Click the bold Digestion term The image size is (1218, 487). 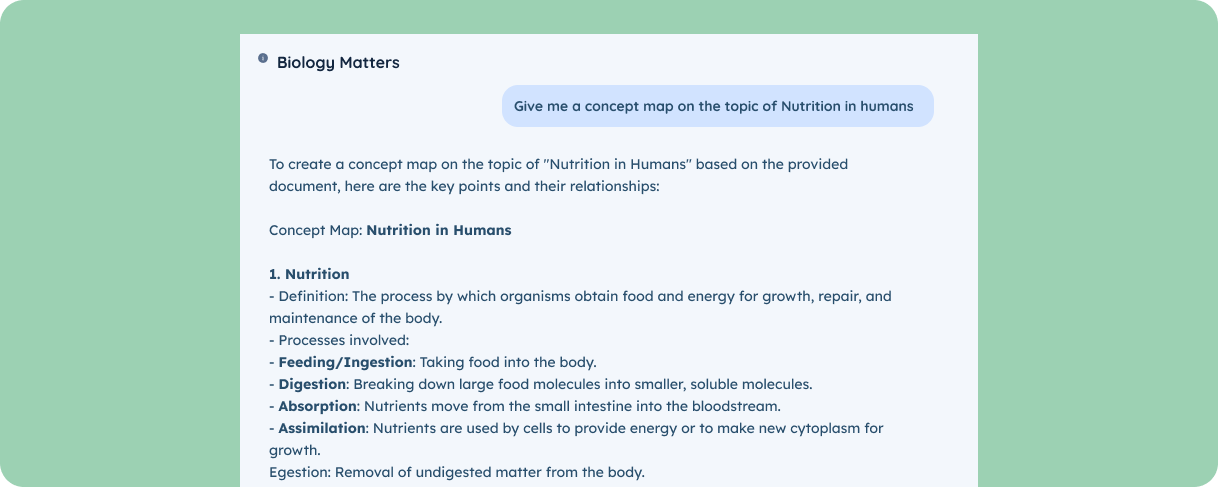point(312,384)
